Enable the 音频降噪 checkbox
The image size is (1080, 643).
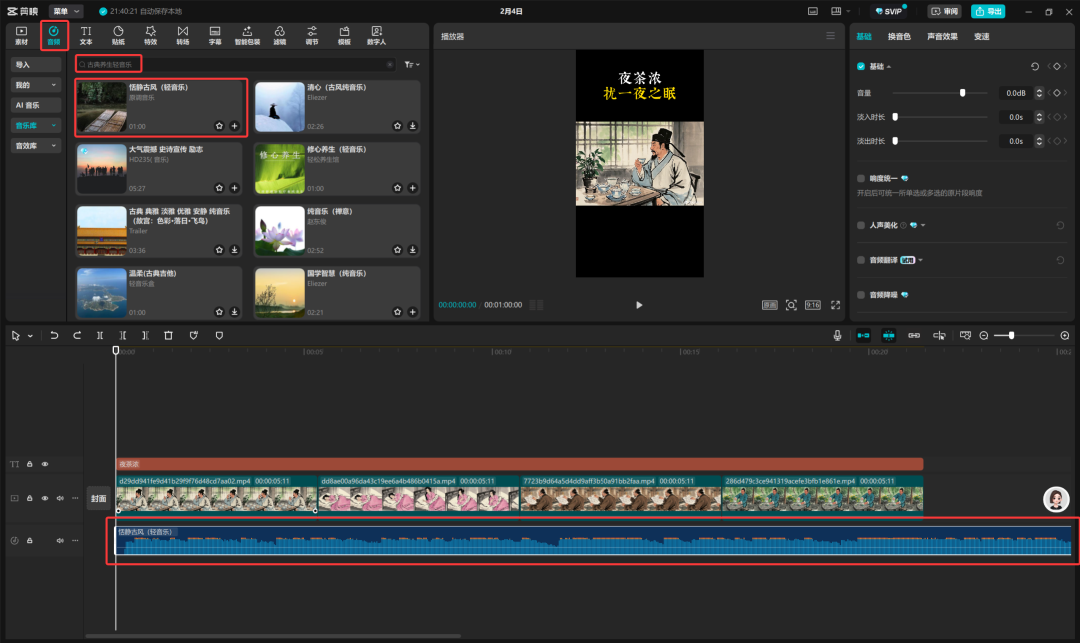[861, 295]
